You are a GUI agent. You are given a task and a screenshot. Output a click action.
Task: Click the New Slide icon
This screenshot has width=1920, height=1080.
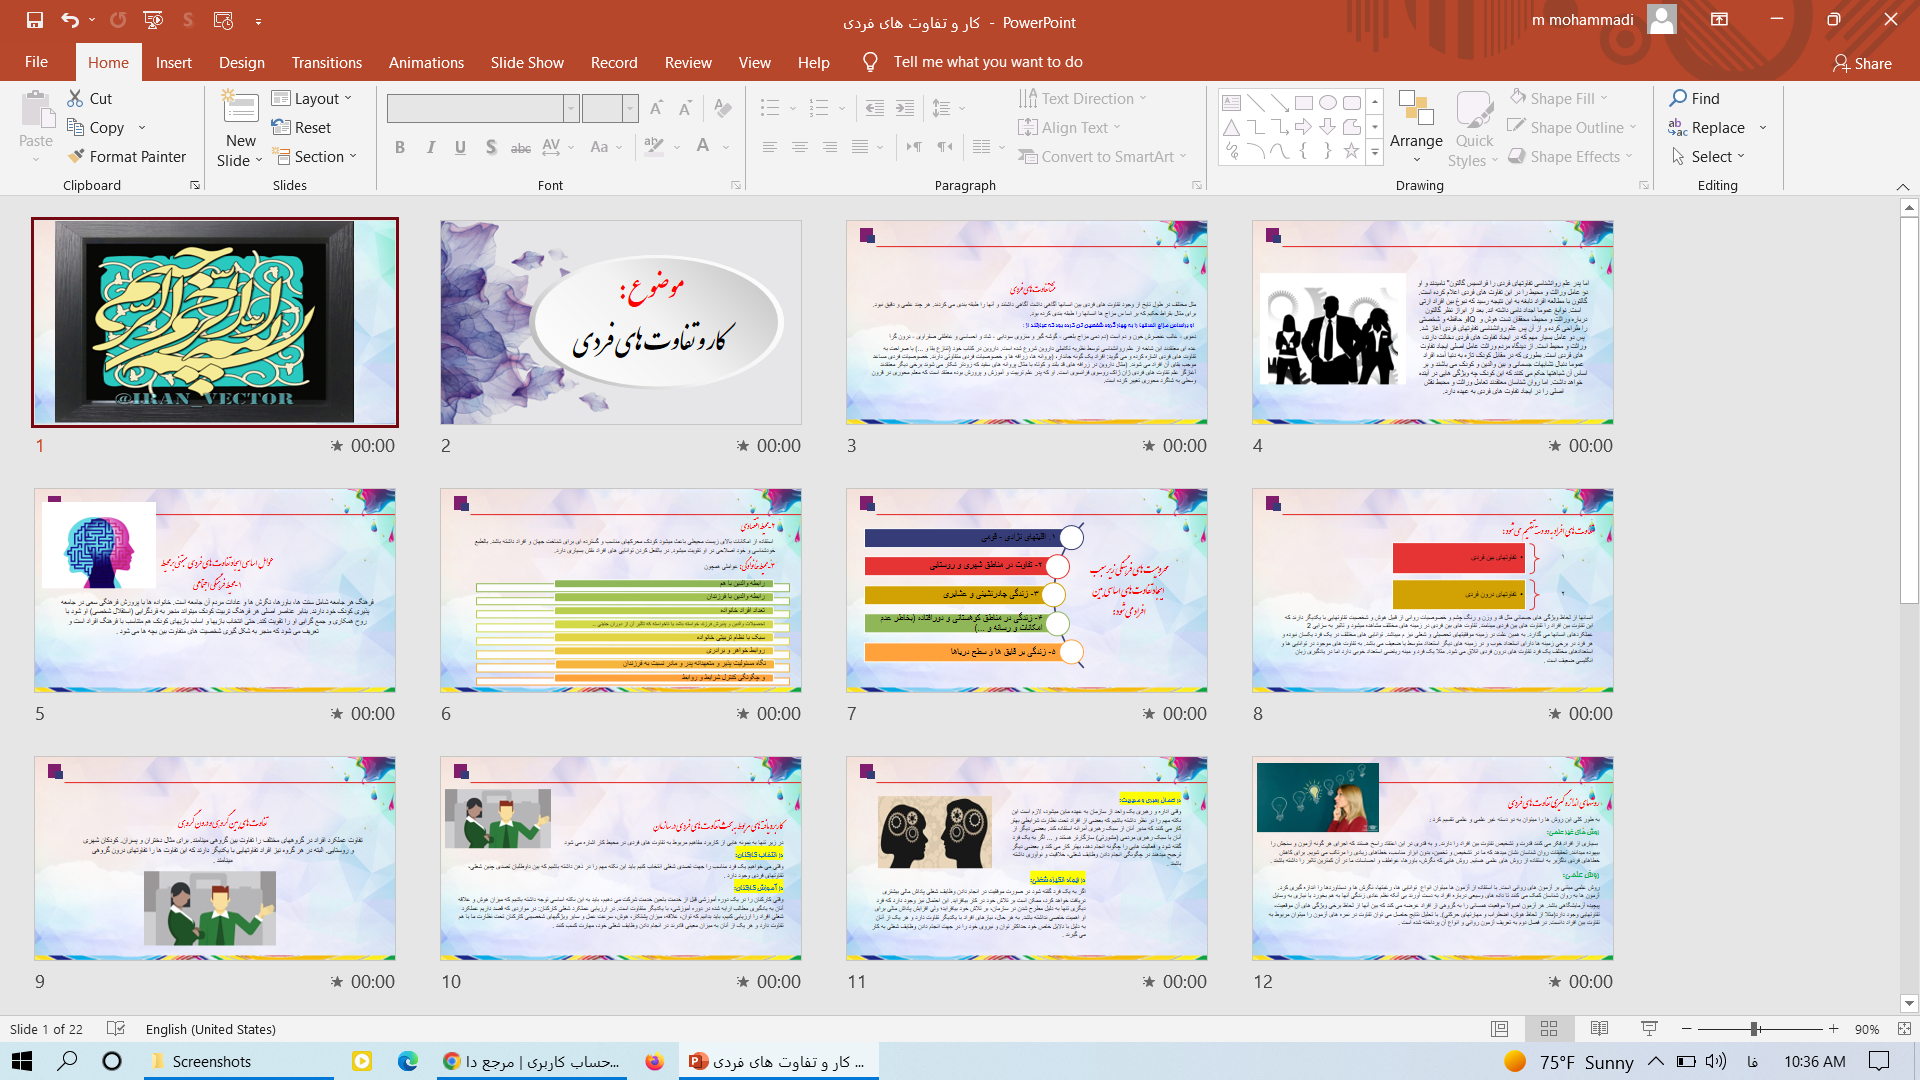(x=240, y=108)
